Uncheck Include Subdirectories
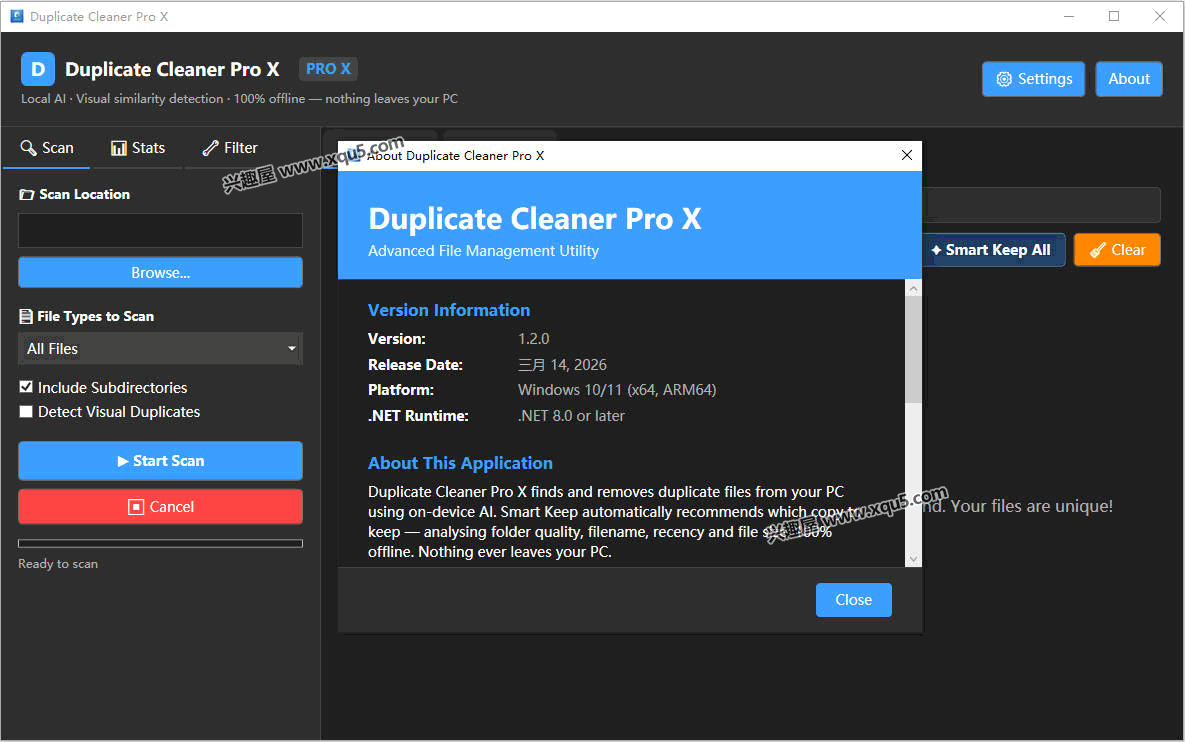The height and width of the screenshot is (742, 1185). pos(26,387)
